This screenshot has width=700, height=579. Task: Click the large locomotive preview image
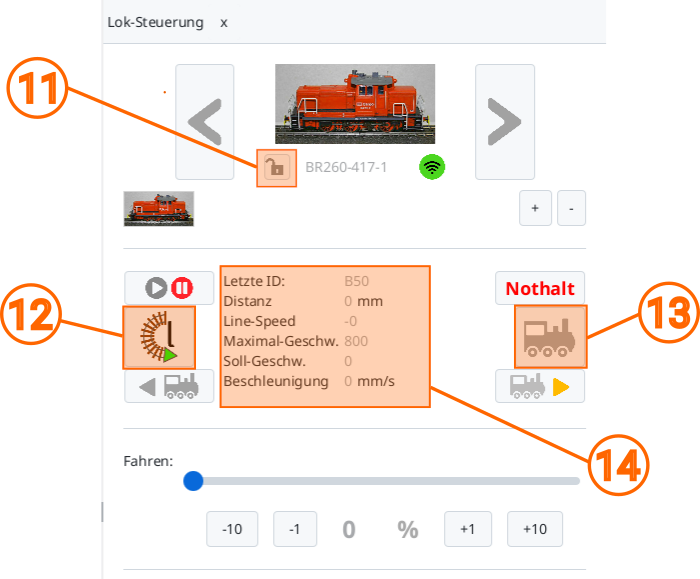tap(355, 104)
